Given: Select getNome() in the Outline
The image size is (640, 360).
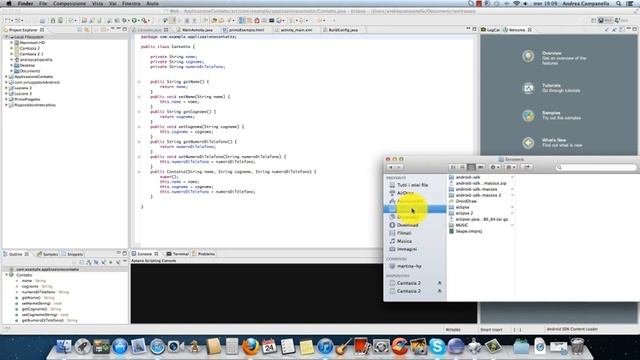Looking at the screenshot, I should [x=31, y=298].
